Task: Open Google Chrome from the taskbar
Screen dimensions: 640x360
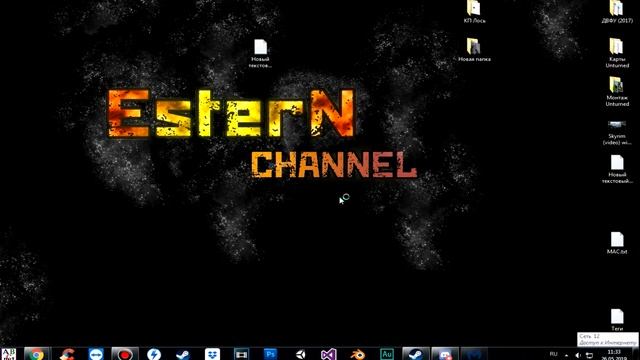Action: click(x=36, y=354)
